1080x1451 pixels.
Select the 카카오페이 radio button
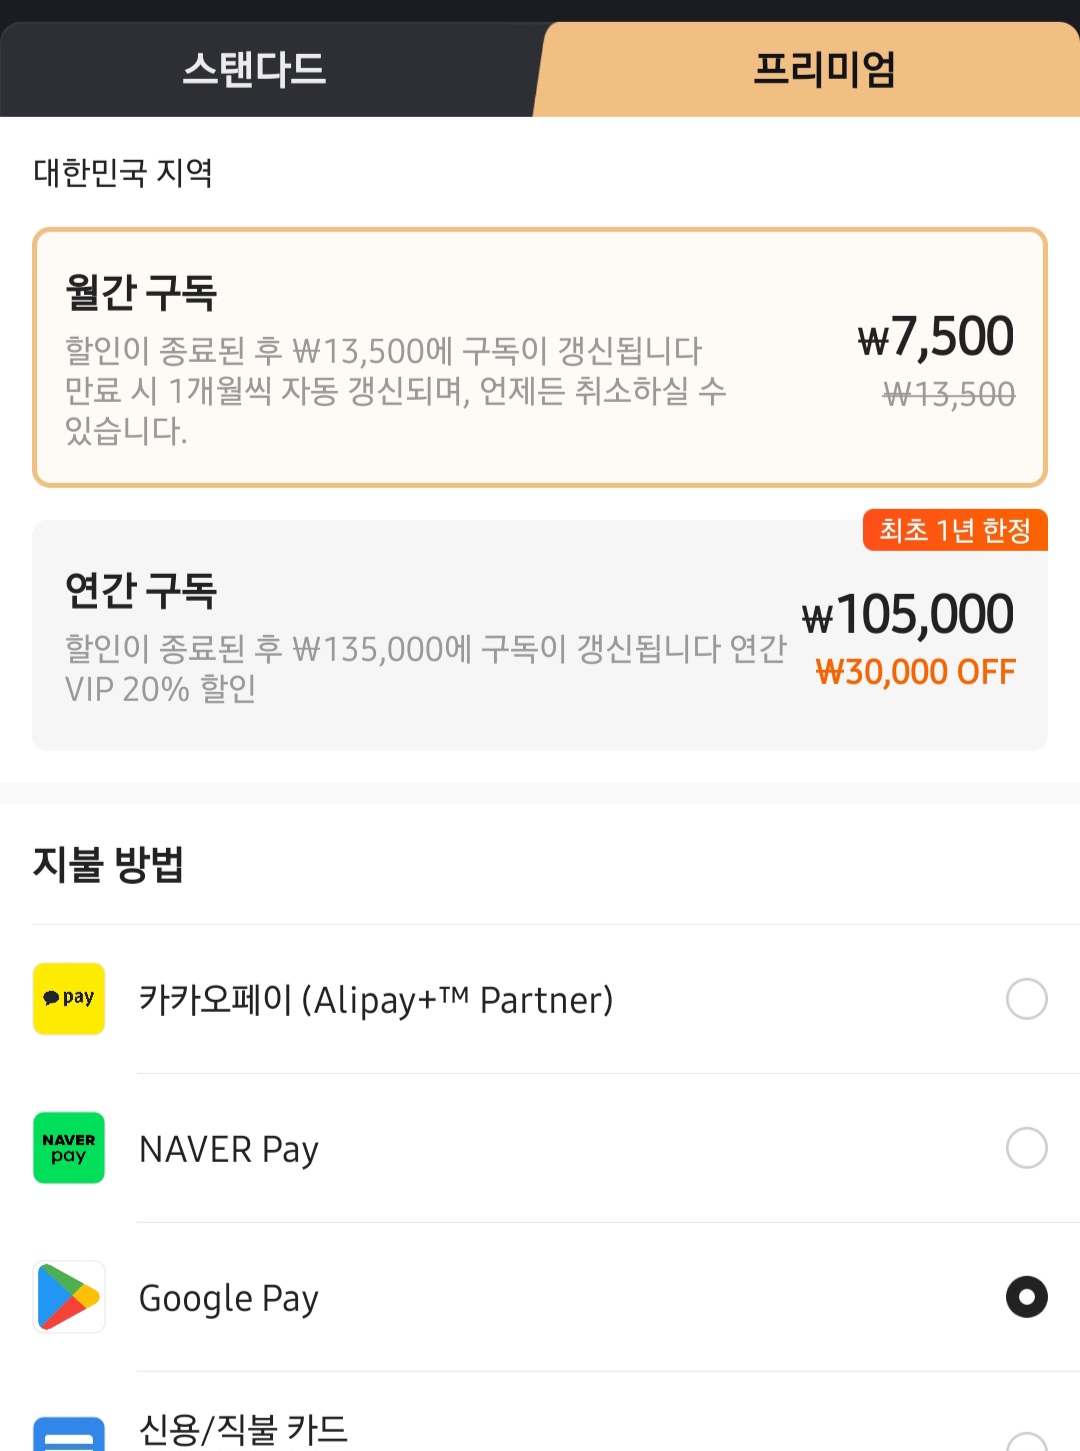[x=1026, y=998]
